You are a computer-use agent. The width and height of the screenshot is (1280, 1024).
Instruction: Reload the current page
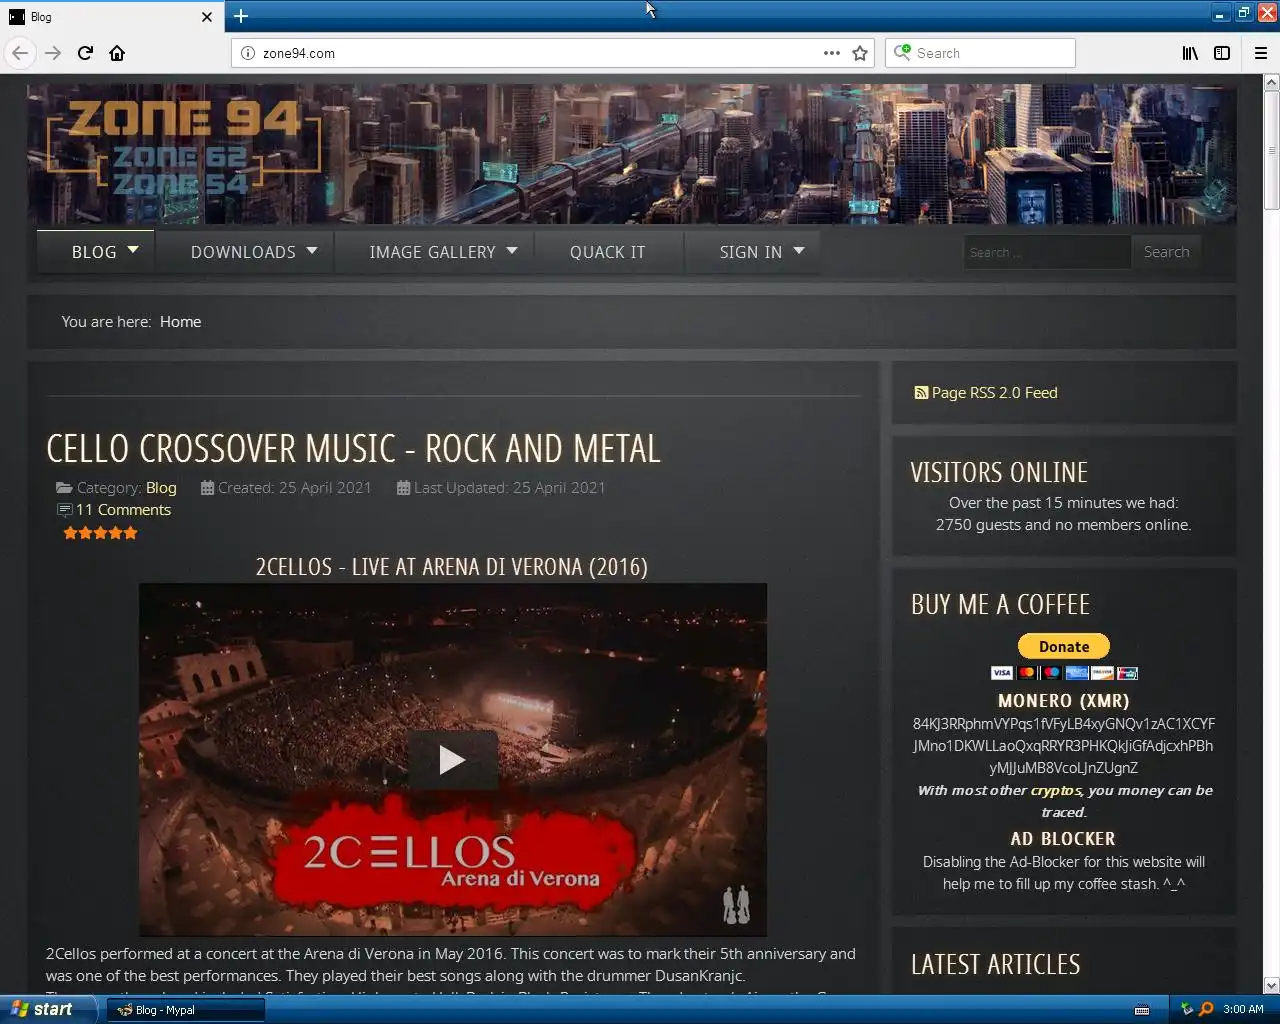click(x=85, y=53)
